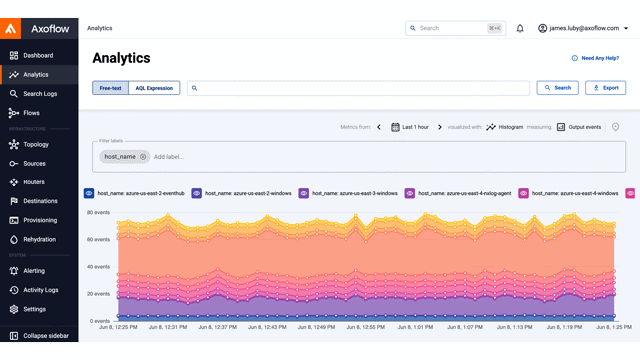Click the Dashboard grid icon
This screenshot has height=360, width=640.
coord(14,56)
